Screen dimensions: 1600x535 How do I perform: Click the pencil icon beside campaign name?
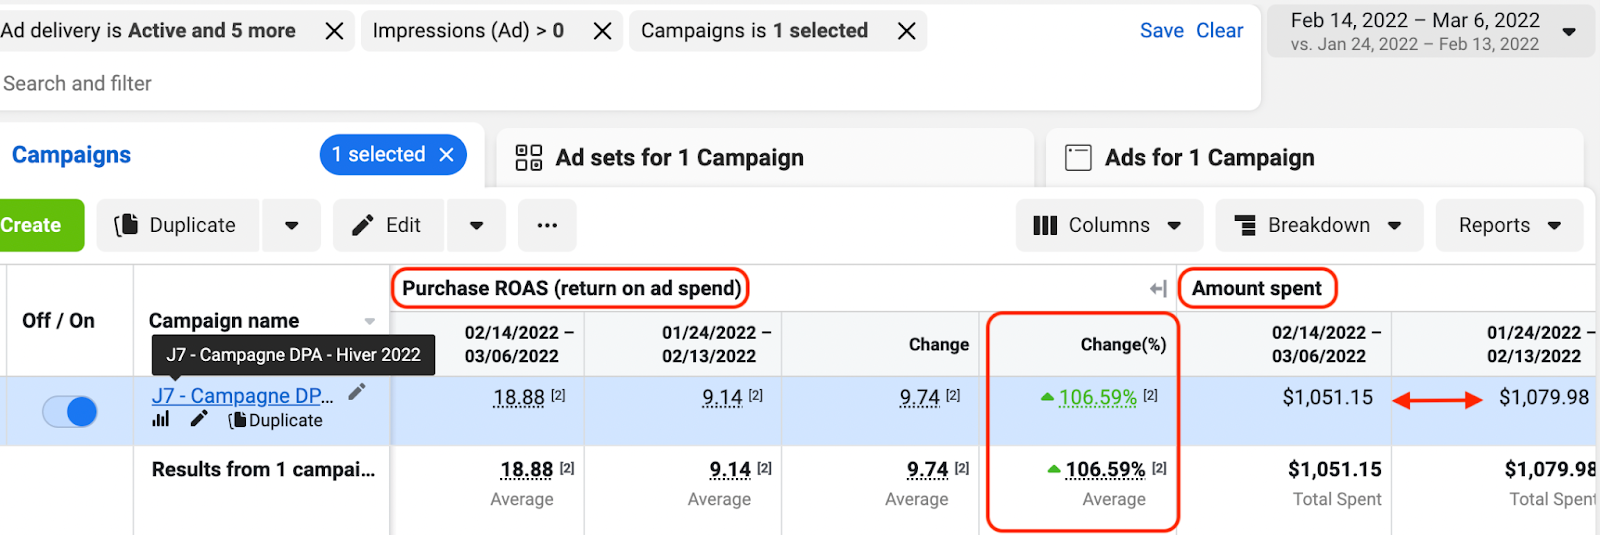click(357, 392)
